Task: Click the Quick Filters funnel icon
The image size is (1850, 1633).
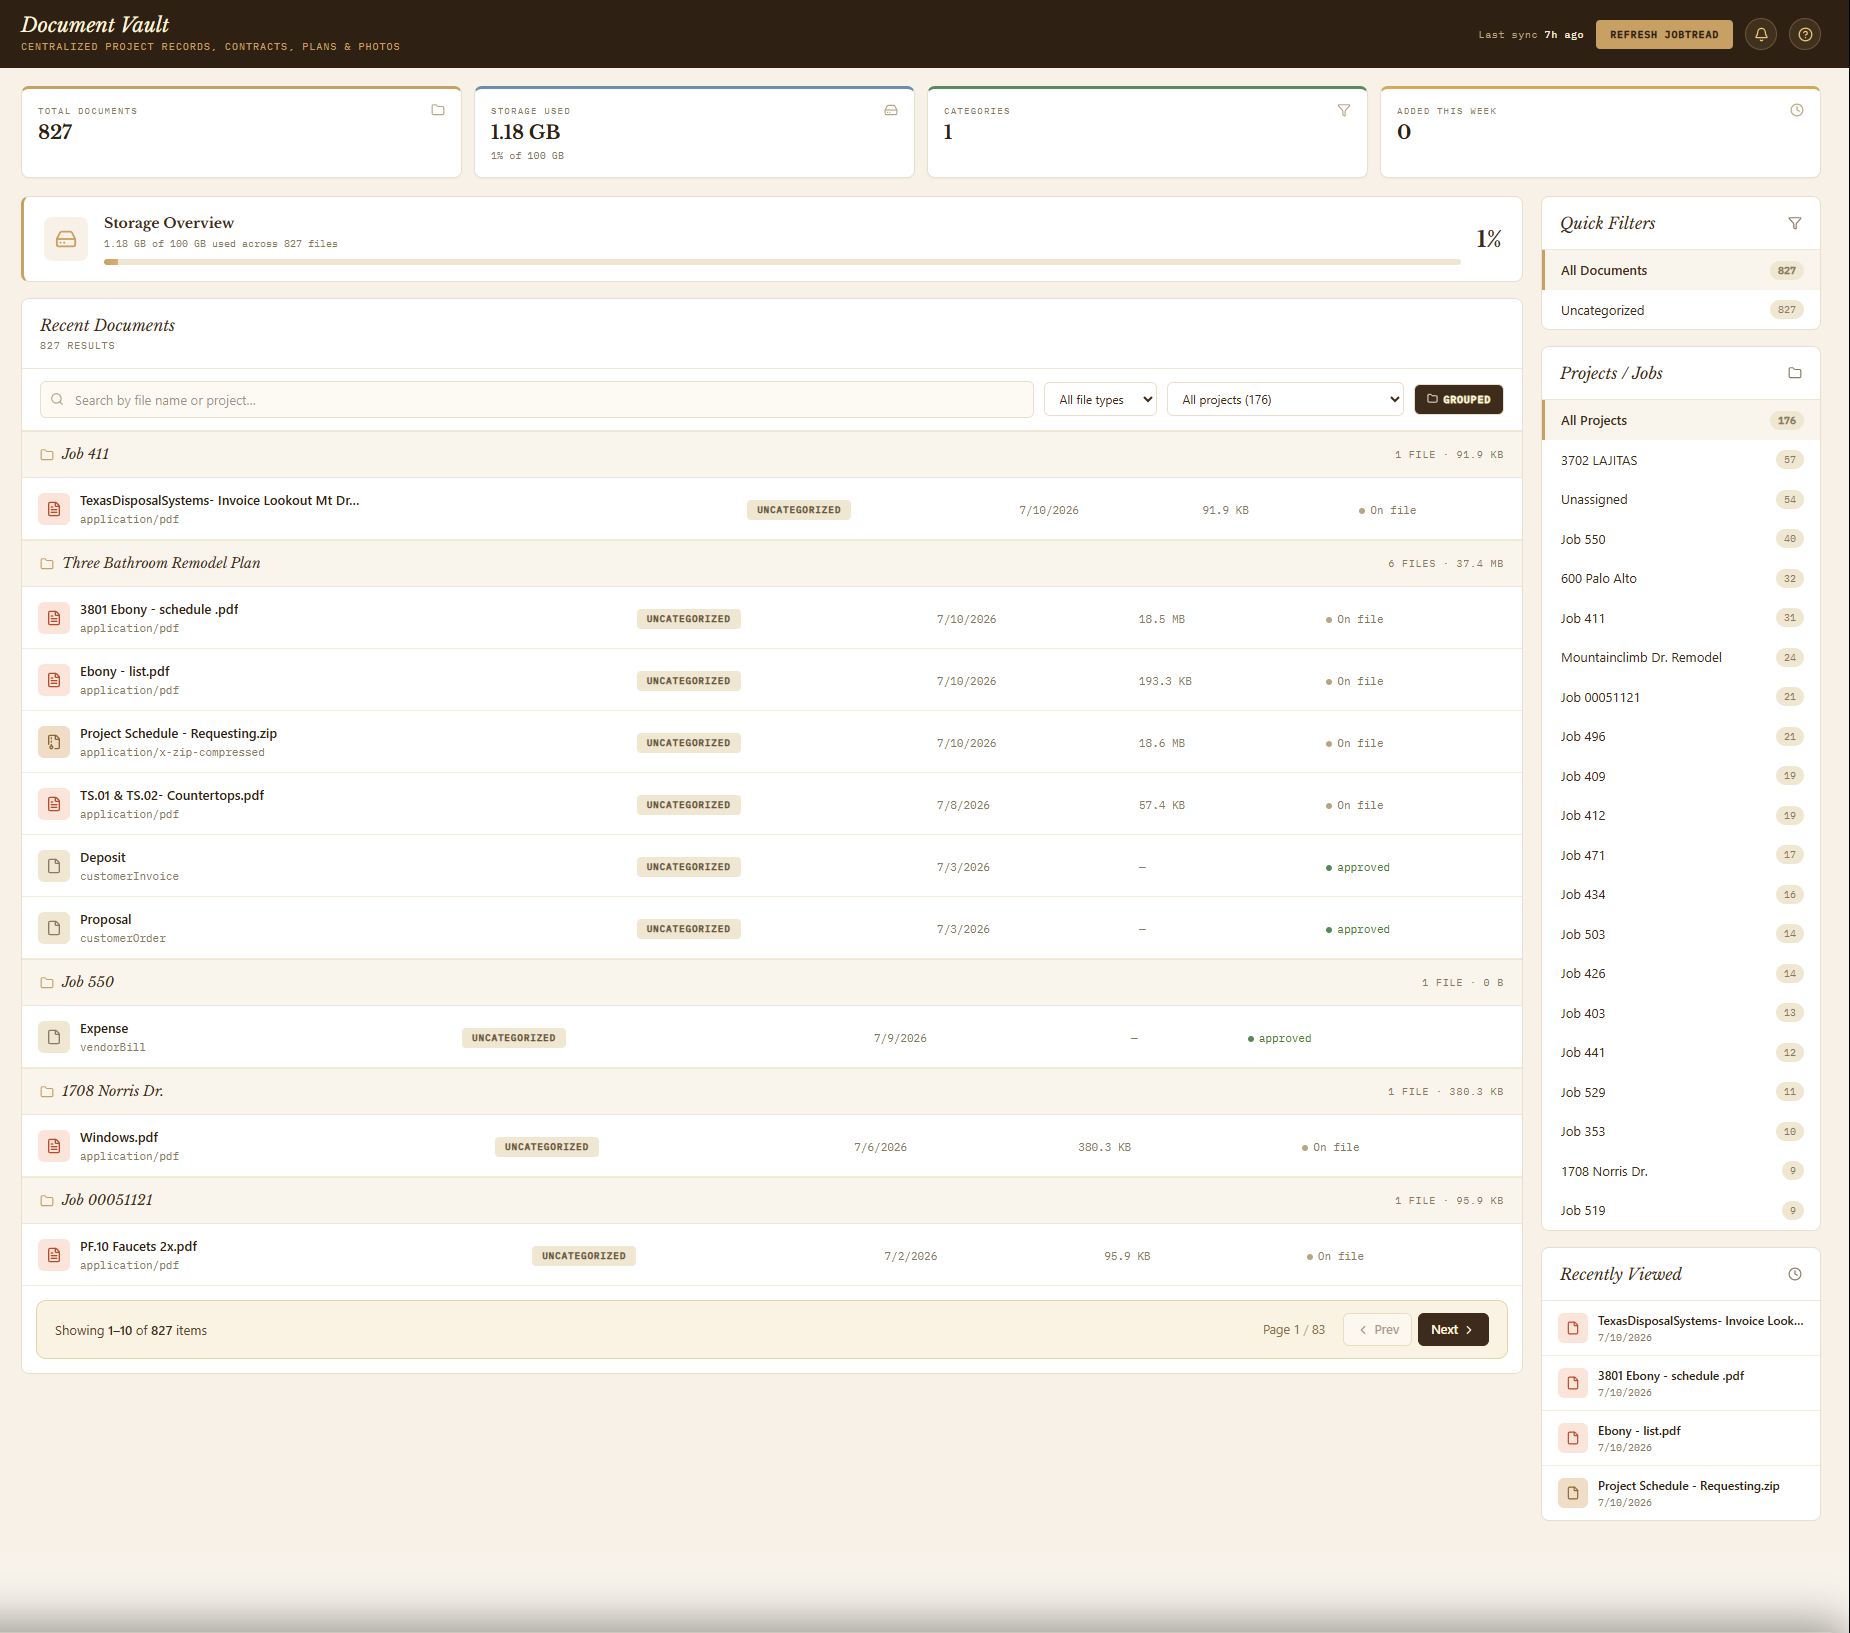Action: (x=1795, y=223)
